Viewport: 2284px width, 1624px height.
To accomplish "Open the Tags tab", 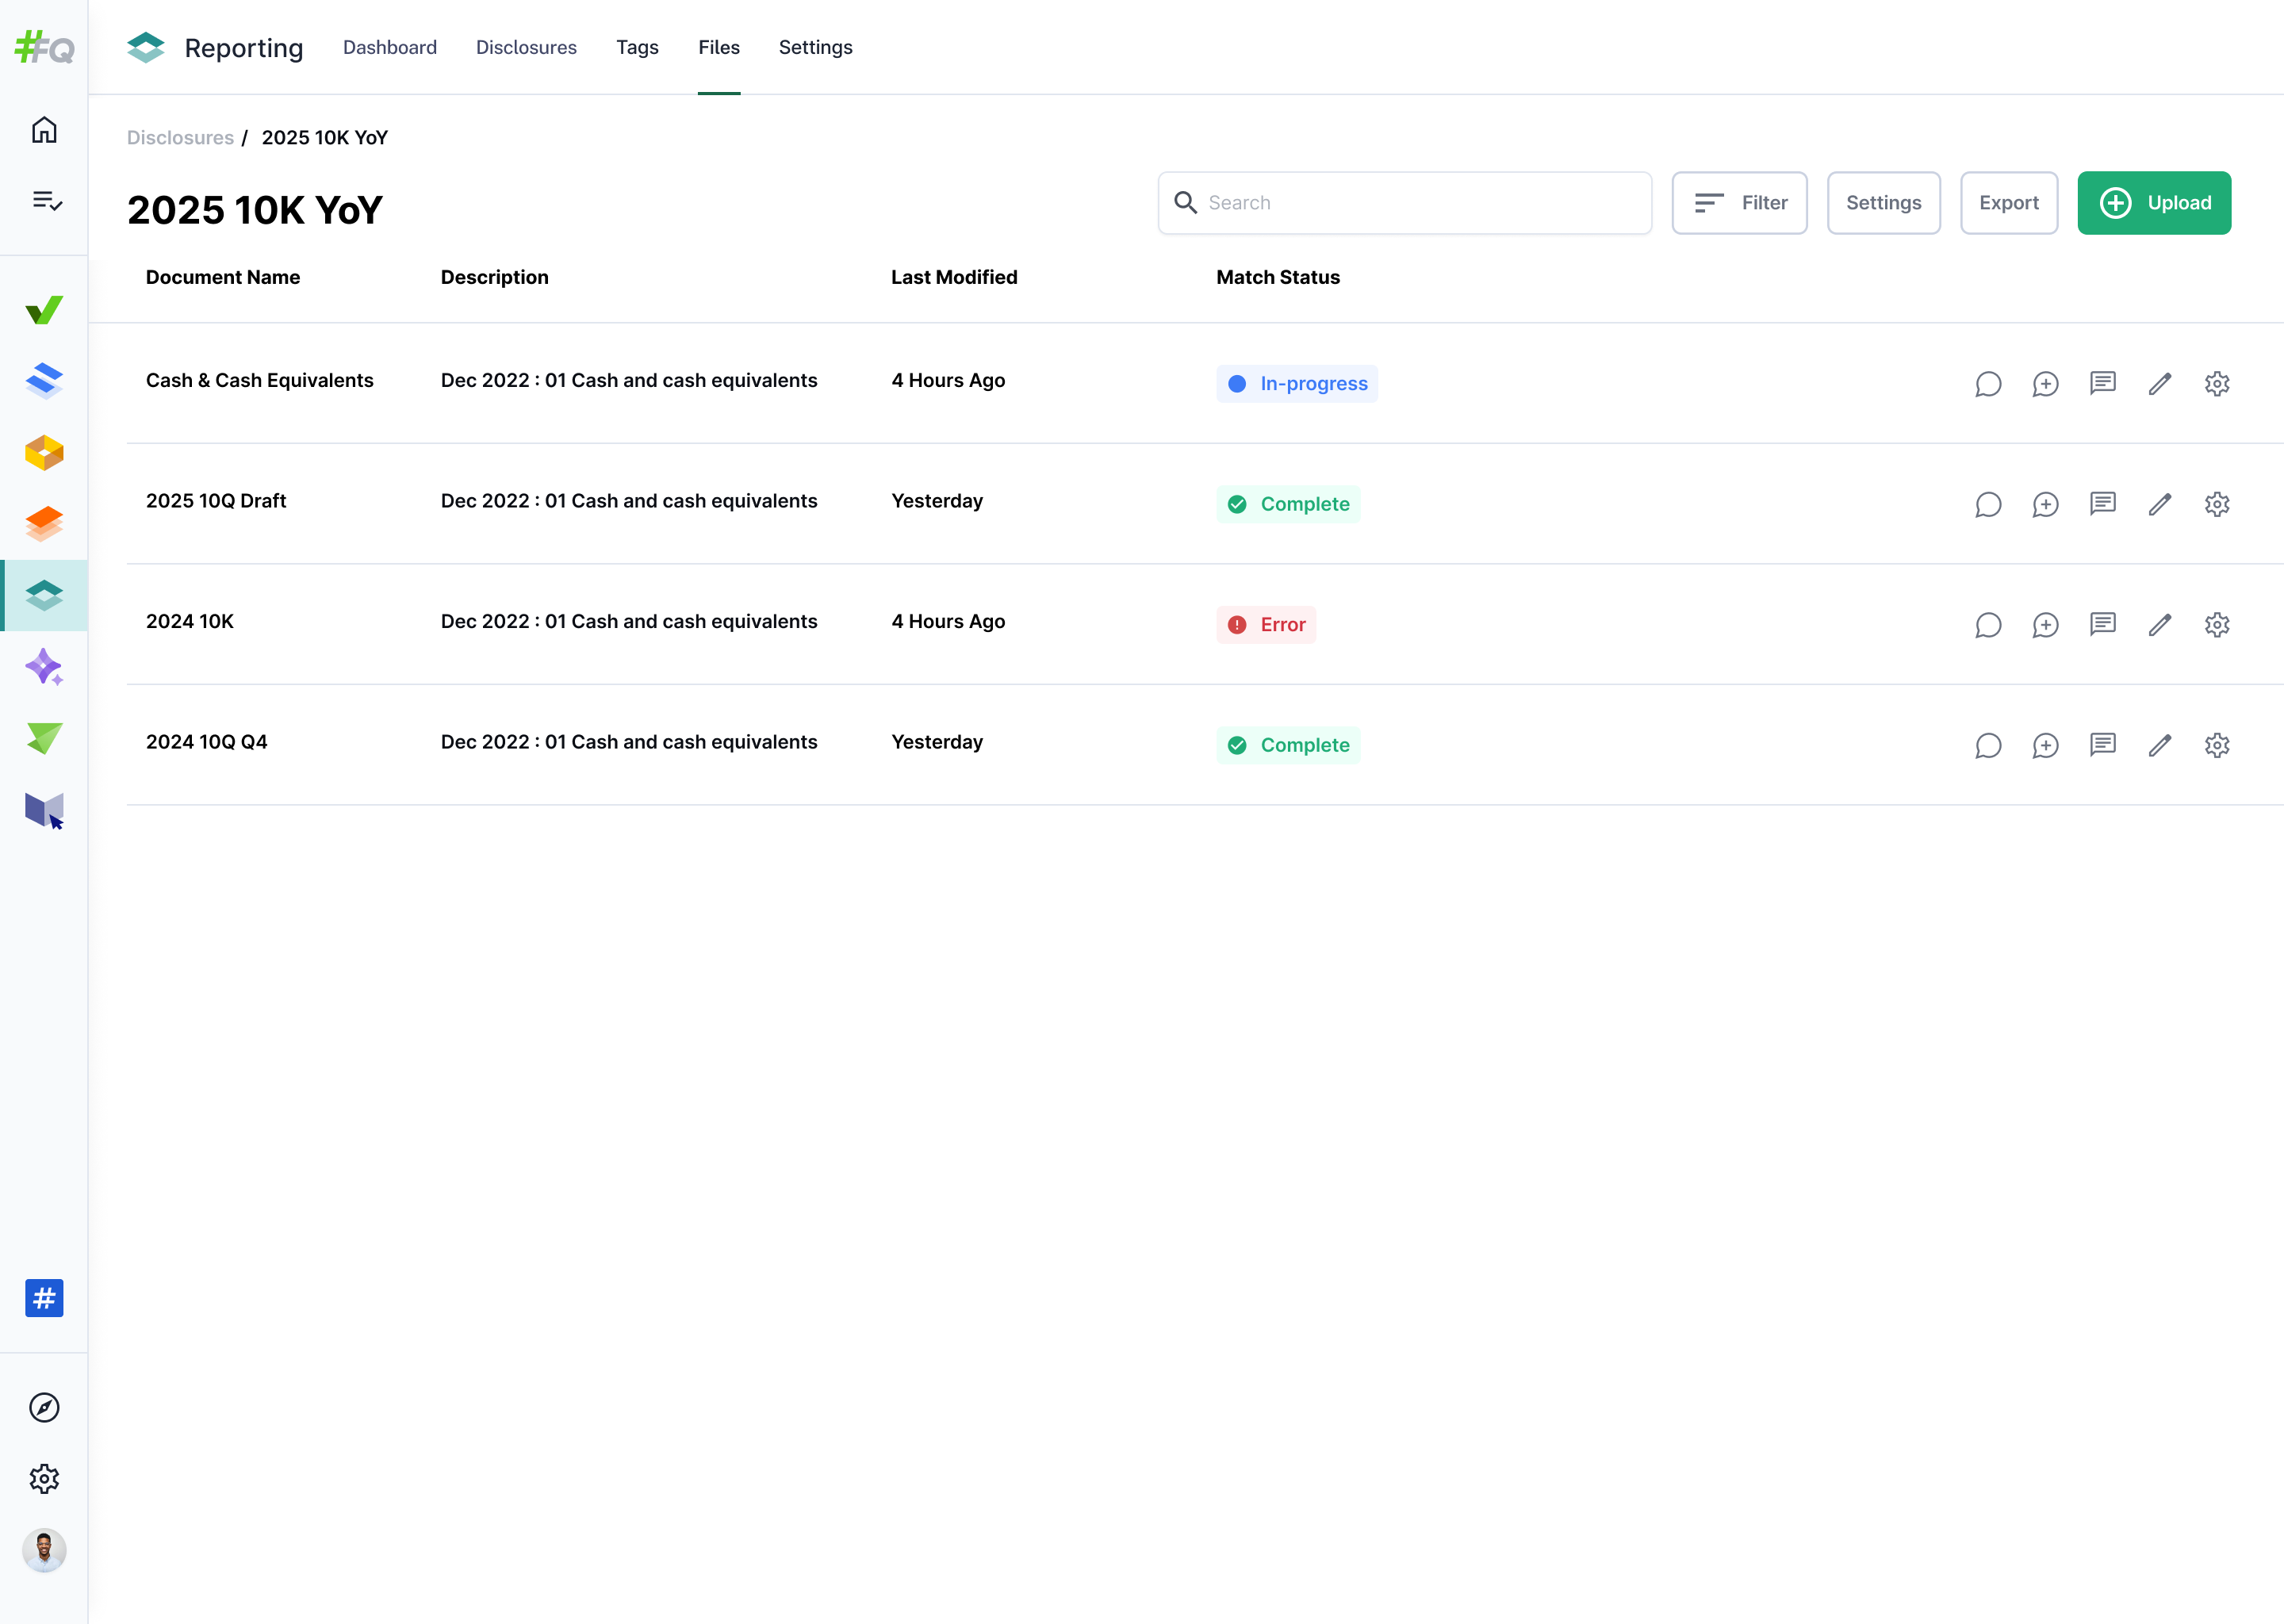I will 637,47.
